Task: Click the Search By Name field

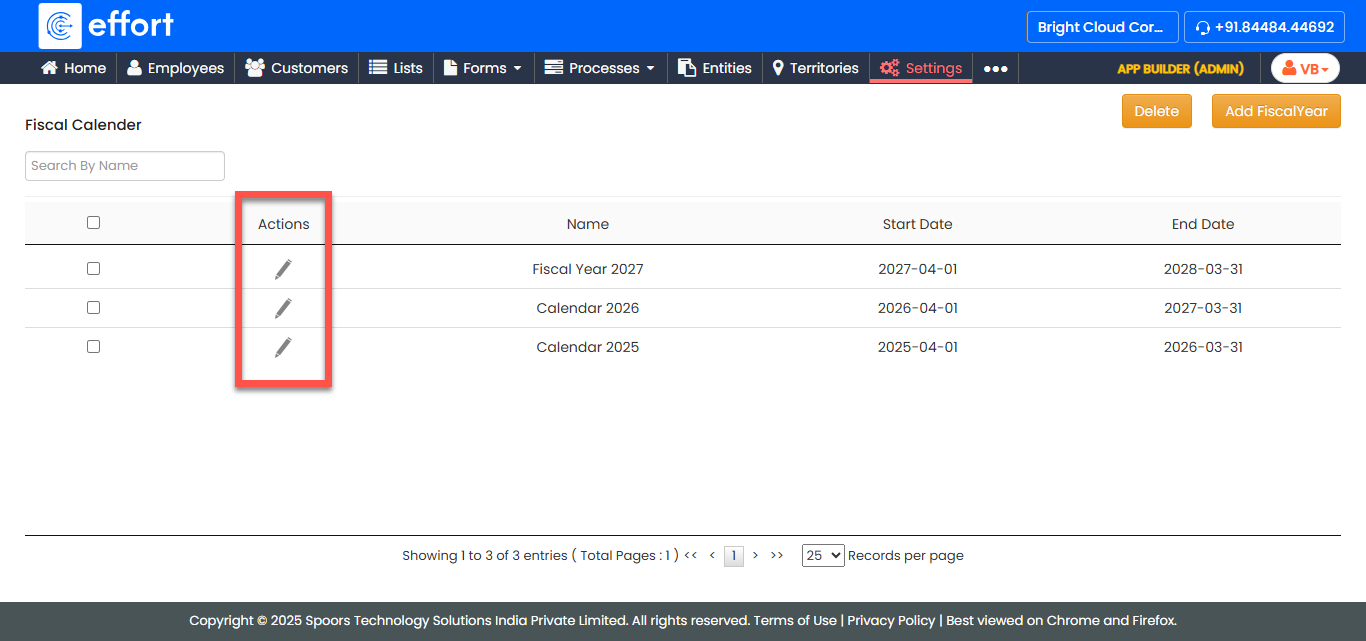Action: click(125, 166)
